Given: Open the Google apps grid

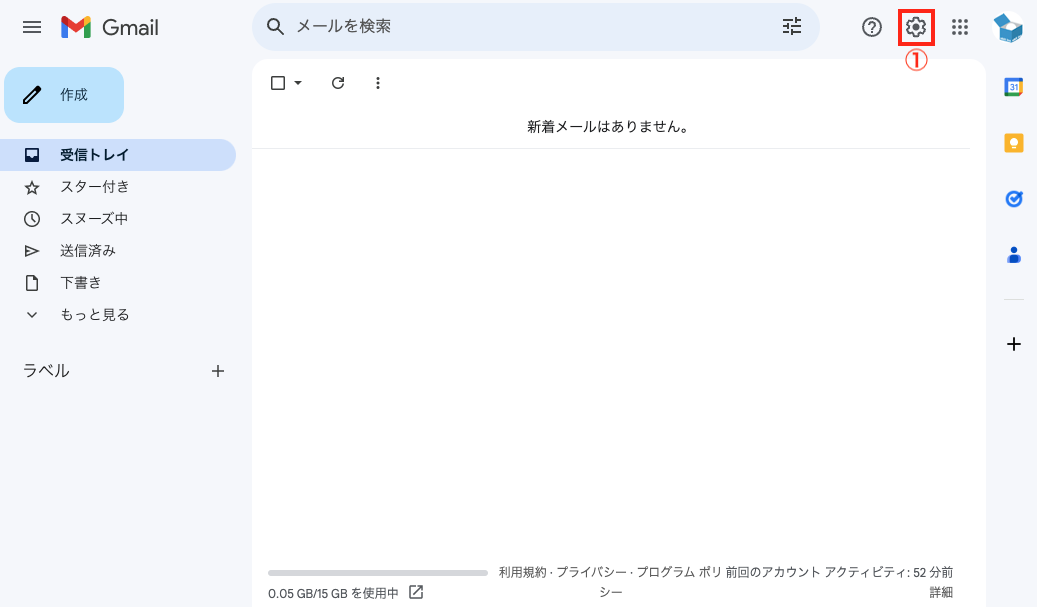Looking at the screenshot, I should point(960,27).
